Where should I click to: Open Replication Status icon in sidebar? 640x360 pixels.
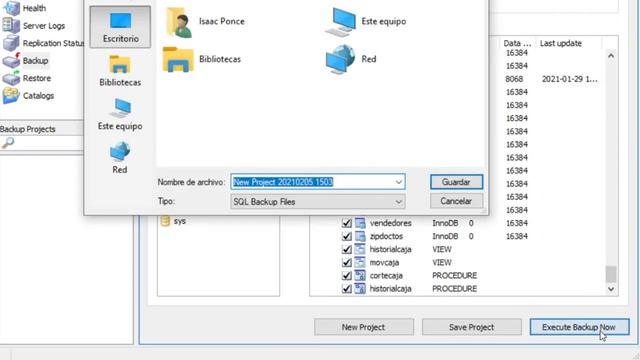click(11, 43)
